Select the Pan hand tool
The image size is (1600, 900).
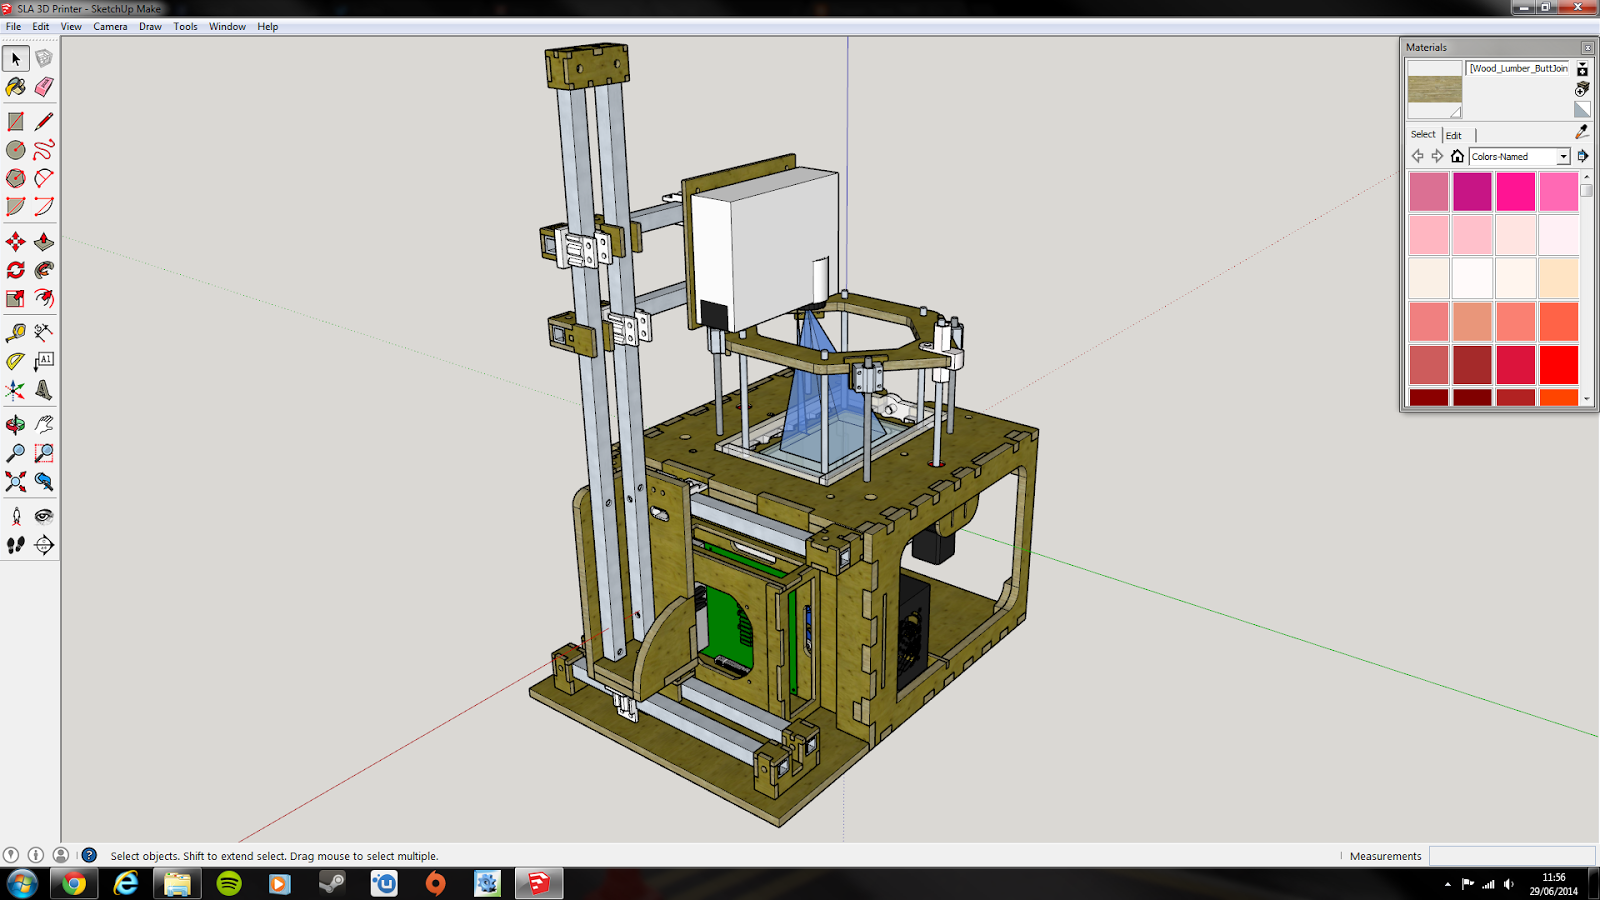click(44, 424)
